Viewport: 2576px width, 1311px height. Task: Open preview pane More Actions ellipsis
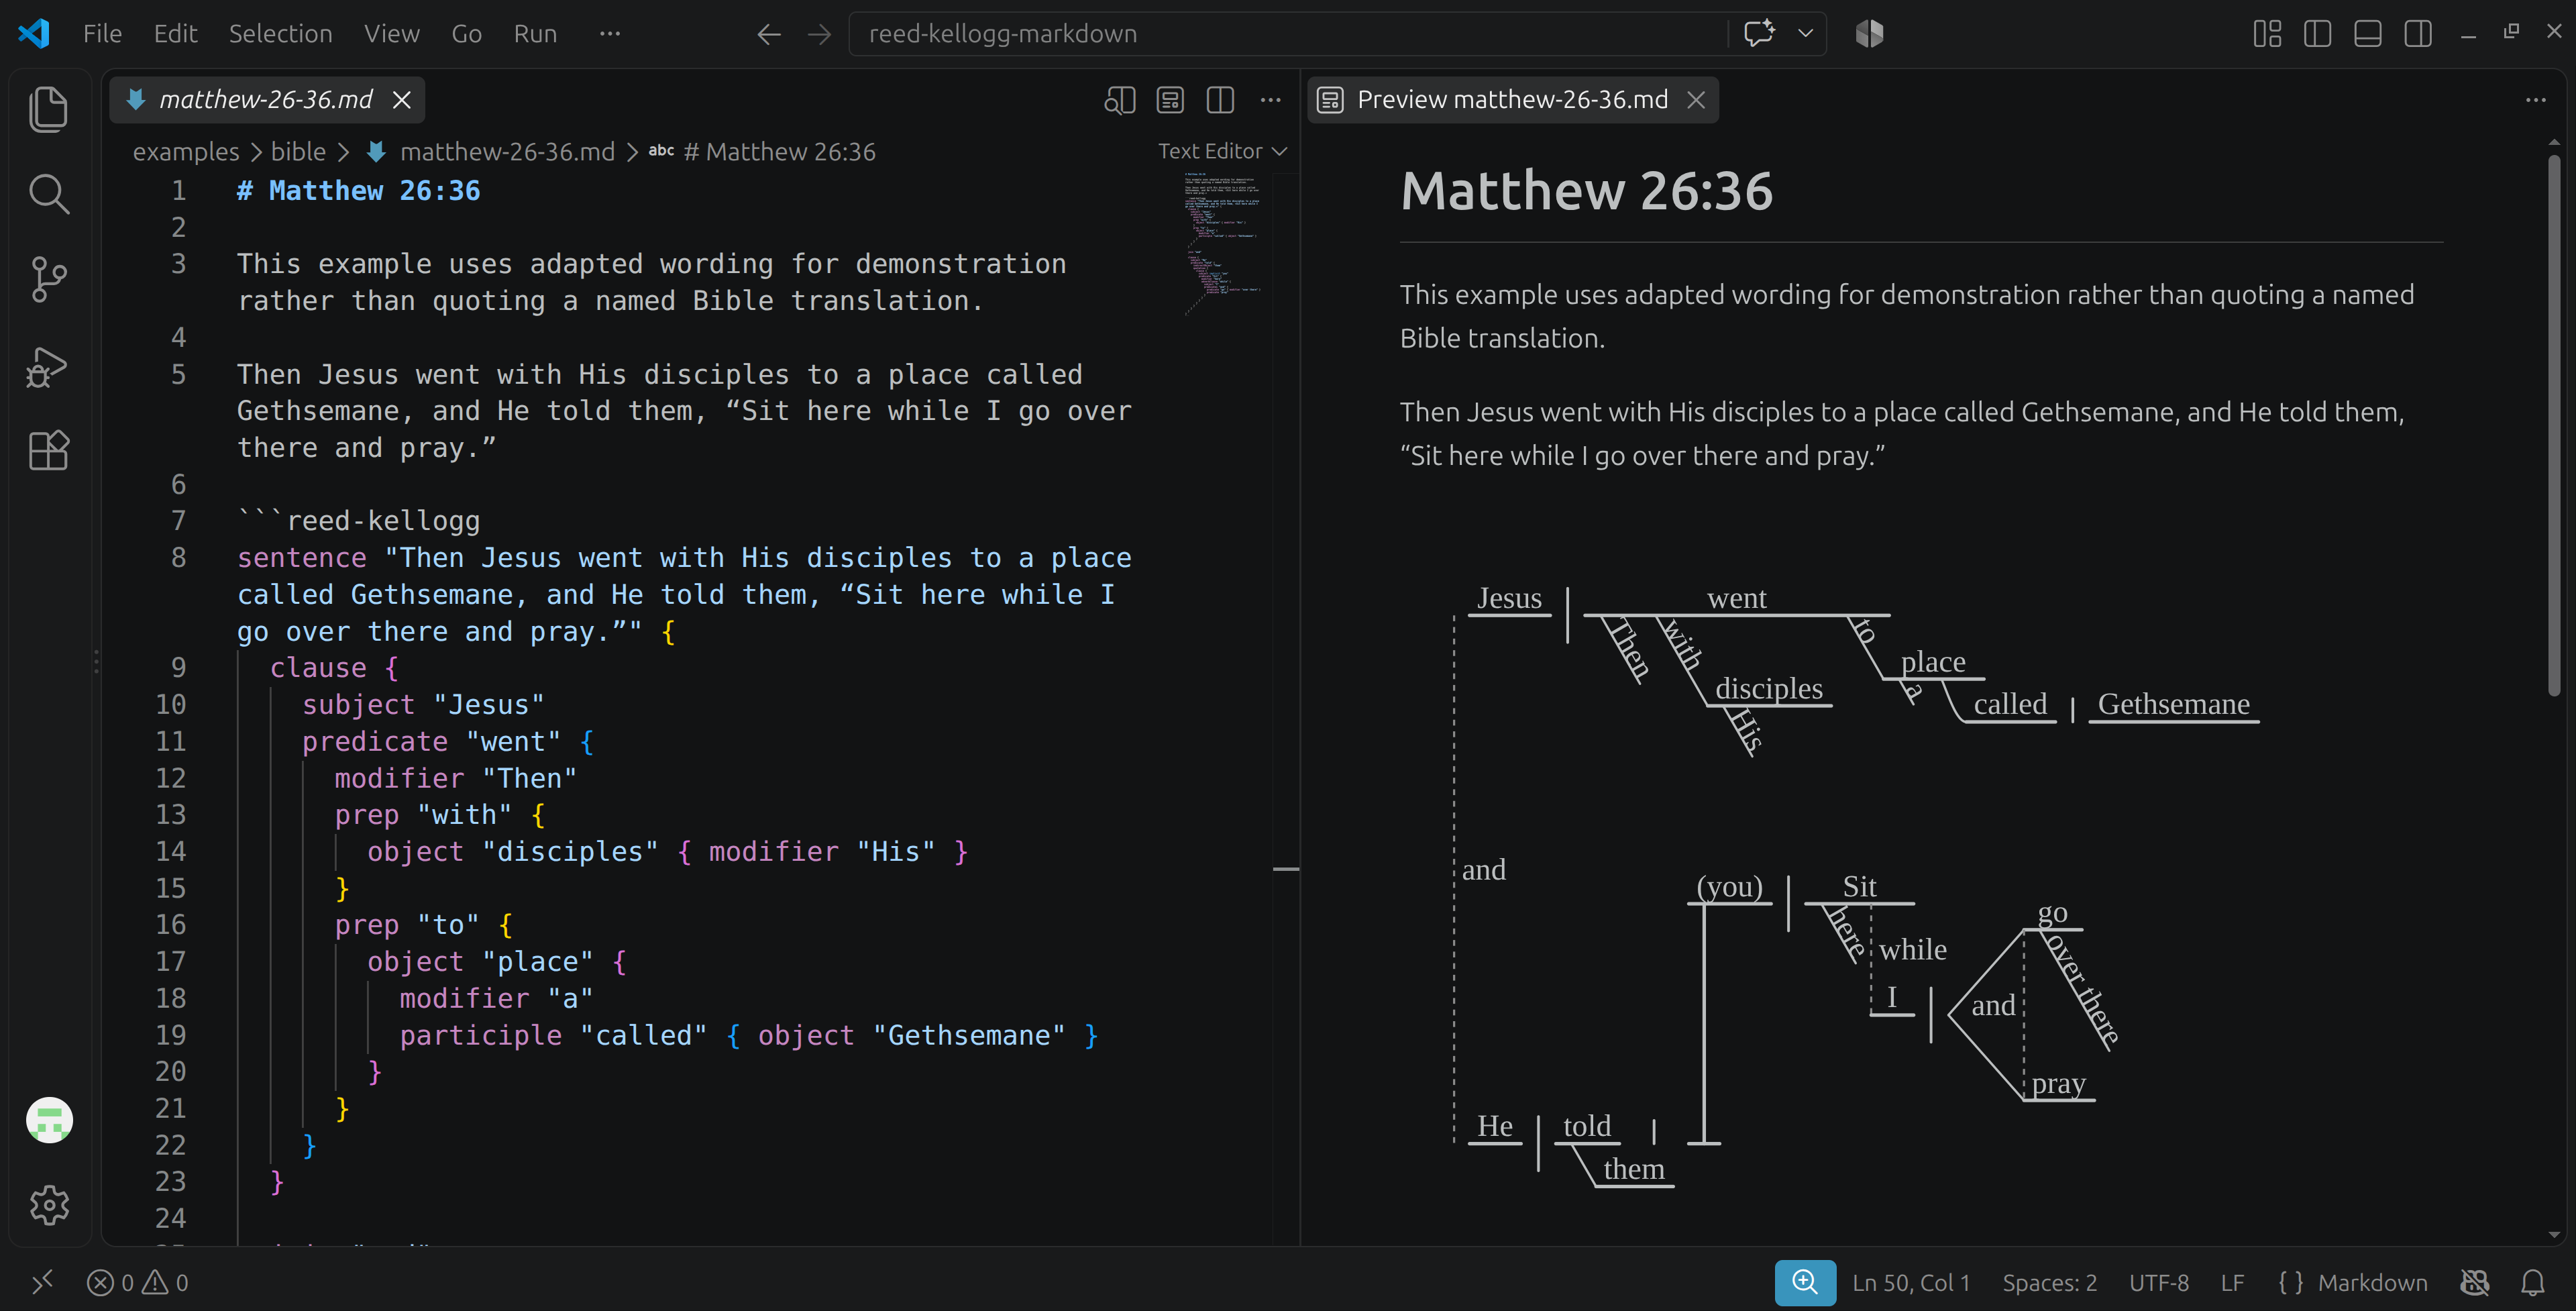tap(2535, 100)
